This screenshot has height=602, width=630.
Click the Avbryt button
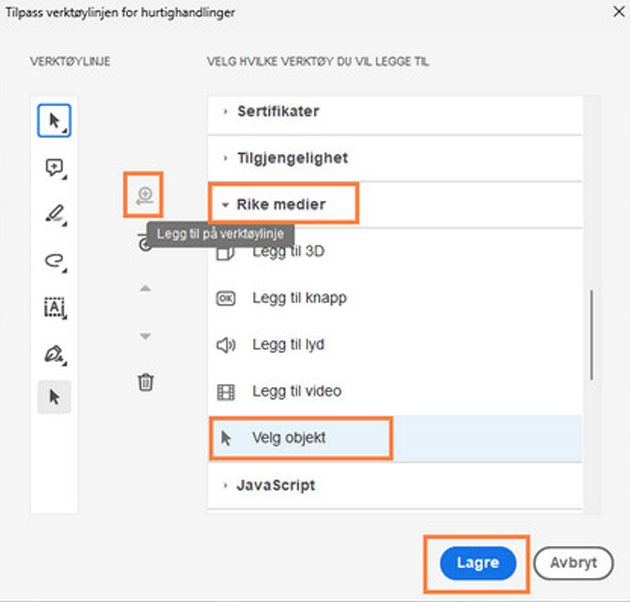tap(573, 563)
